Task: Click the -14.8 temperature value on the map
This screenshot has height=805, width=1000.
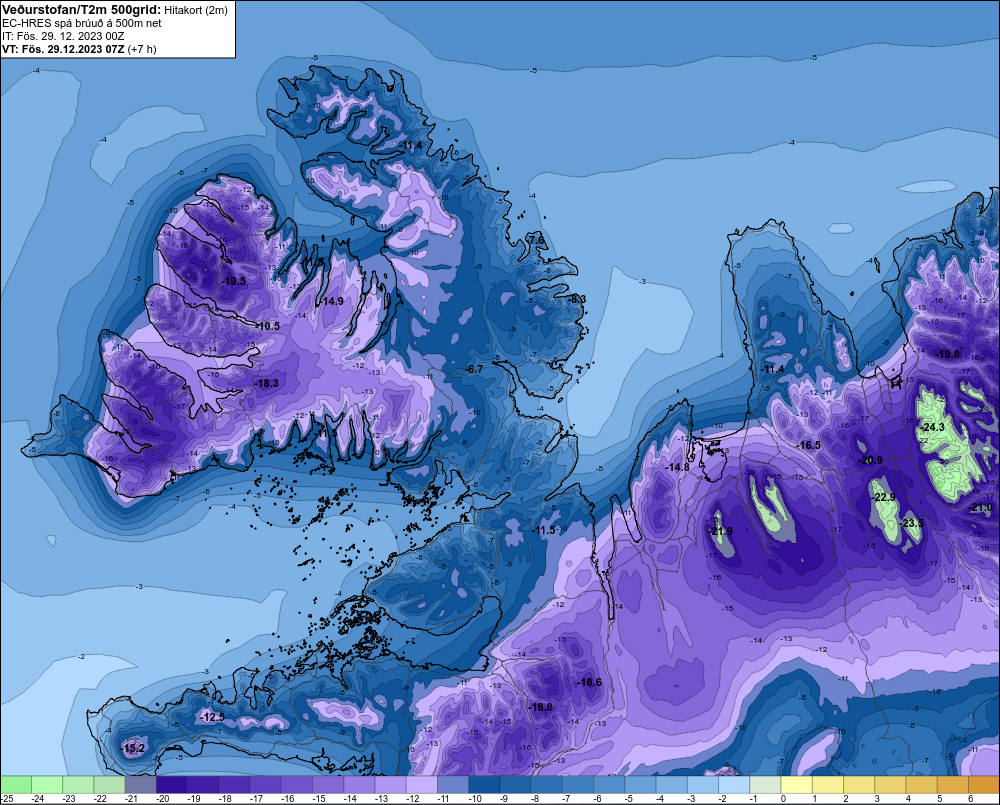Action: click(x=677, y=468)
